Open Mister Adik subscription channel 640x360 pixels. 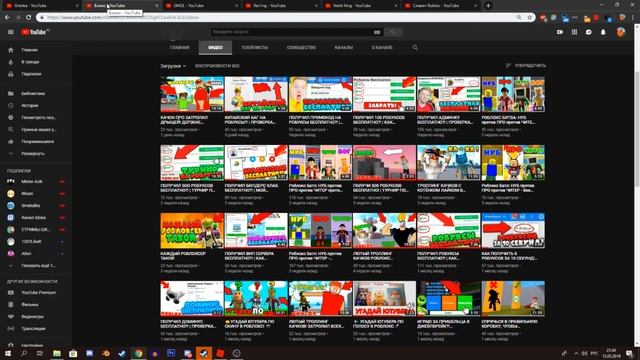[36, 181]
